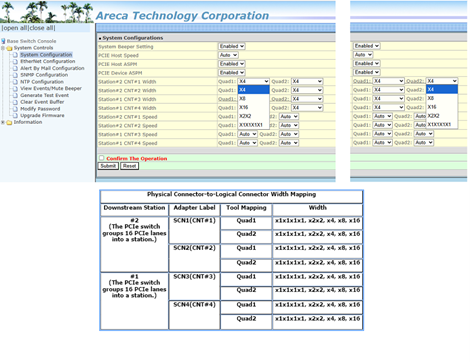
Task: Click the page icon beside Modify Password
Action: coord(15,109)
